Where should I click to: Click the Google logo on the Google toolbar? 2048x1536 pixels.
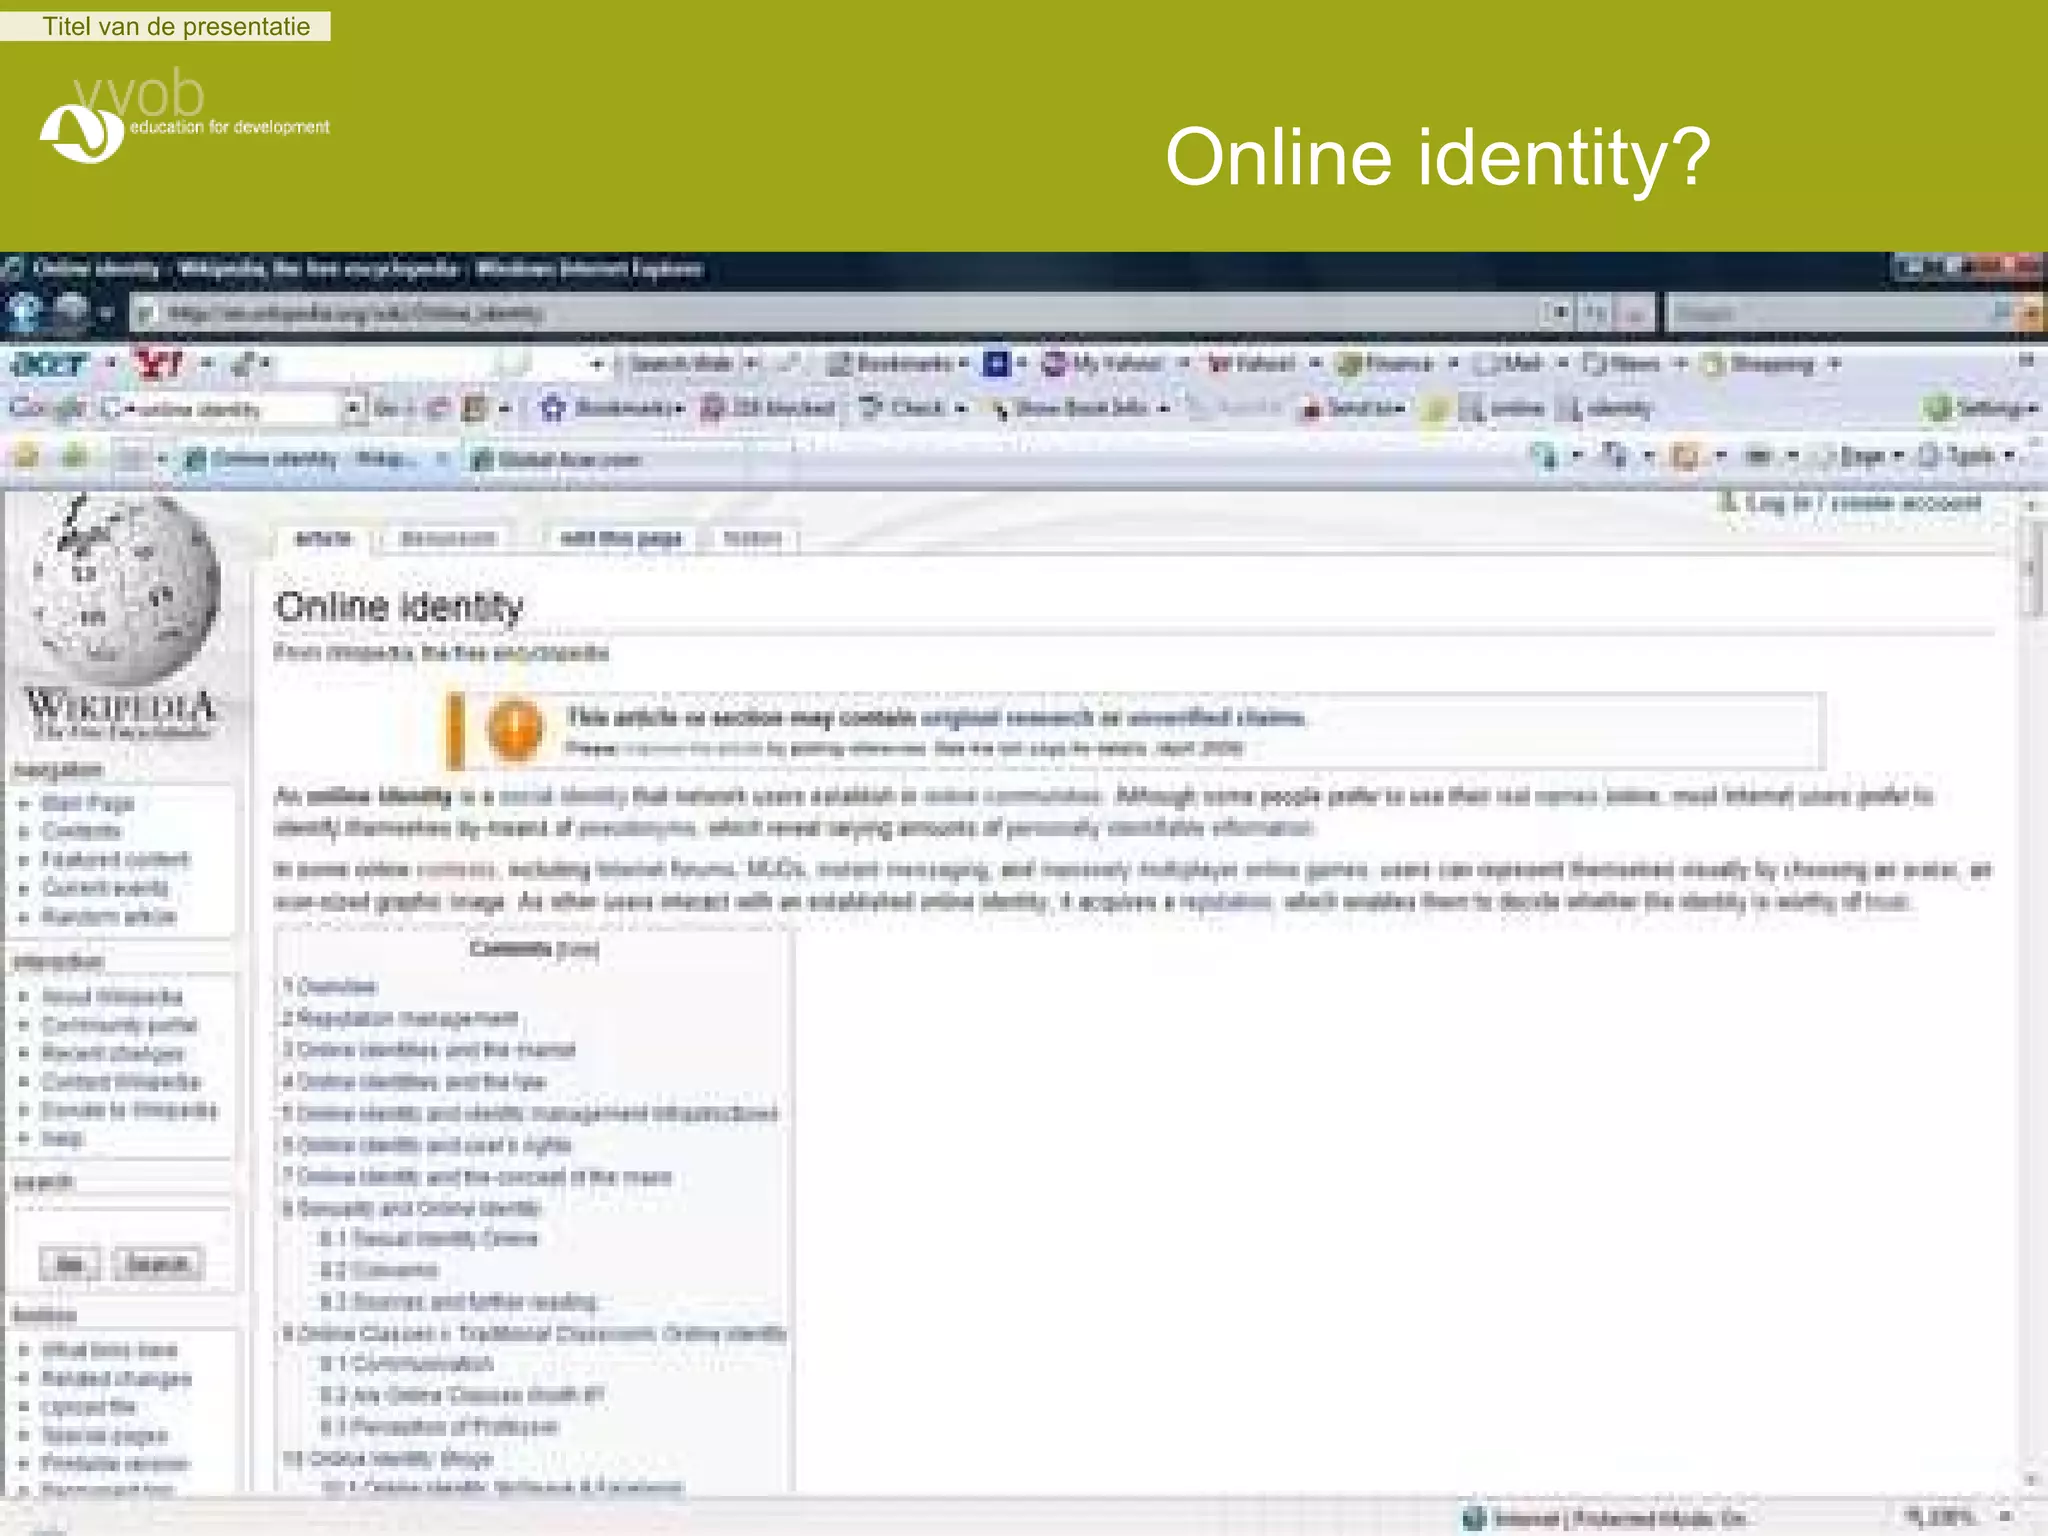46,408
